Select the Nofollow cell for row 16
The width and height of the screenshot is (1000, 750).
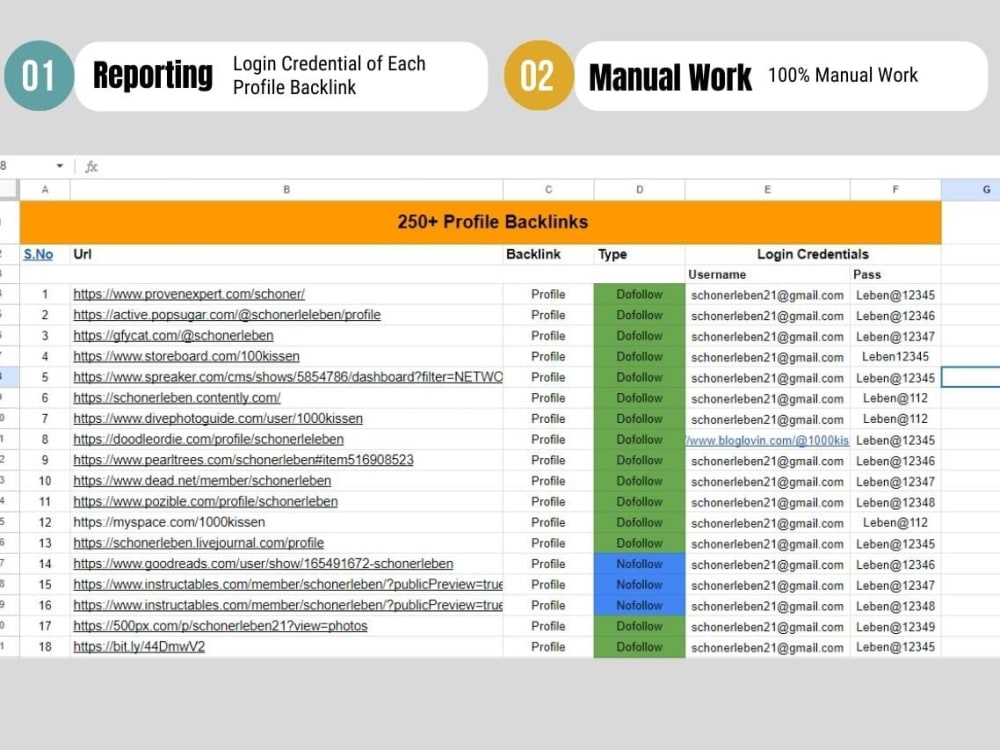click(x=640, y=605)
